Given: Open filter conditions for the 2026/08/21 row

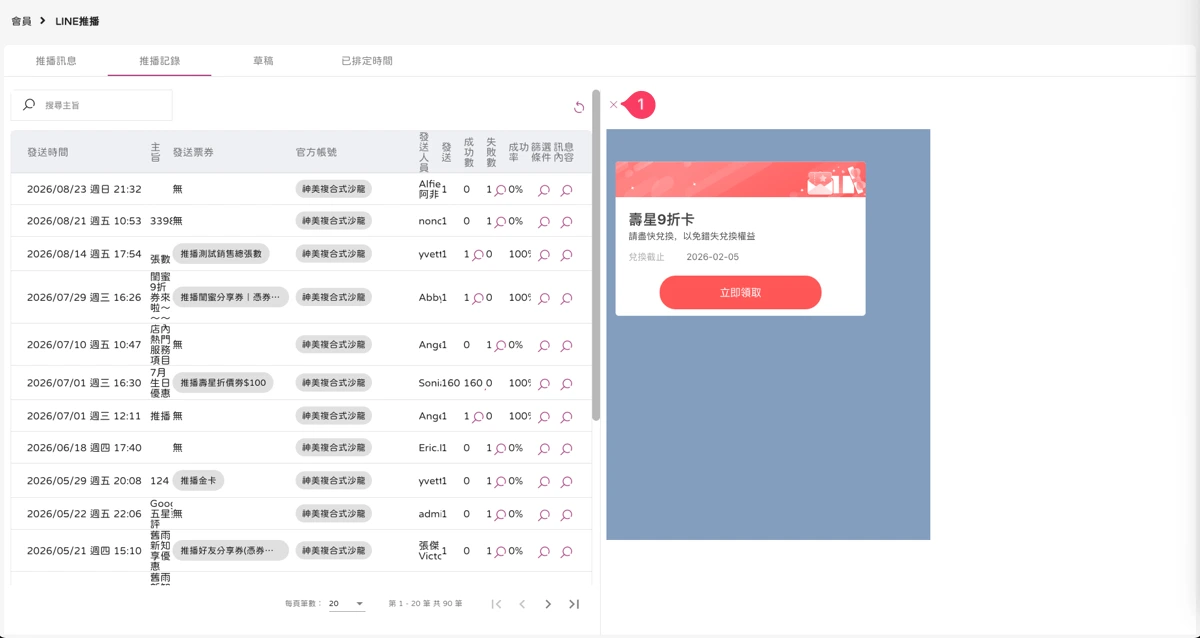Looking at the screenshot, I should (544, 222).
